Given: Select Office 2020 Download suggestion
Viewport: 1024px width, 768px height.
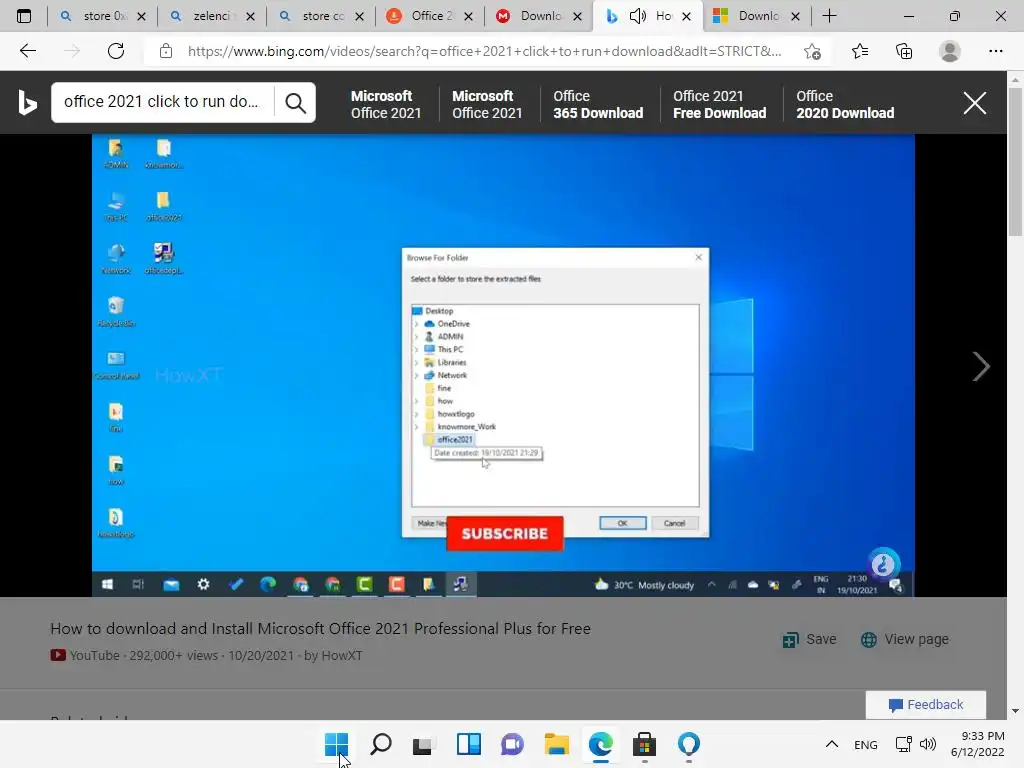Looking at the screenshot, I should click(844, 104).
